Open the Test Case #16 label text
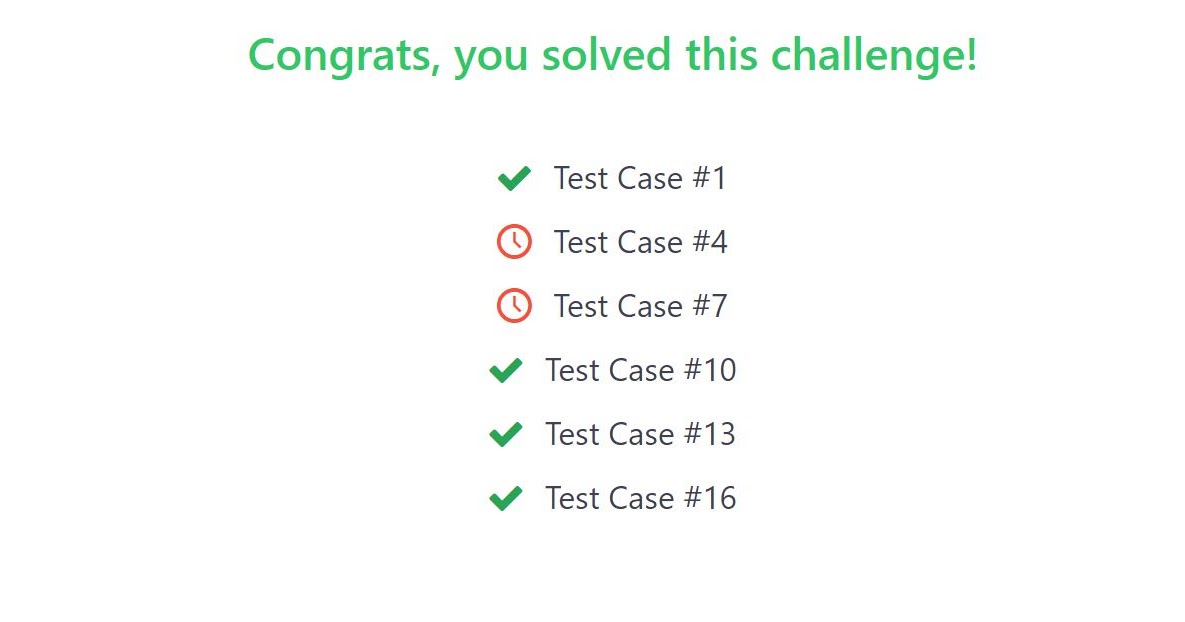This screenshot has height=622, width=1185. [640, 498]
